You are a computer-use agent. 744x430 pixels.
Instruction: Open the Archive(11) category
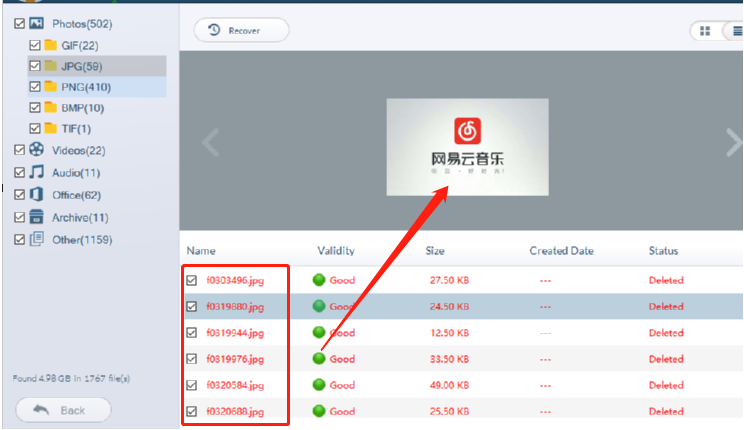[x=80, y=217]
